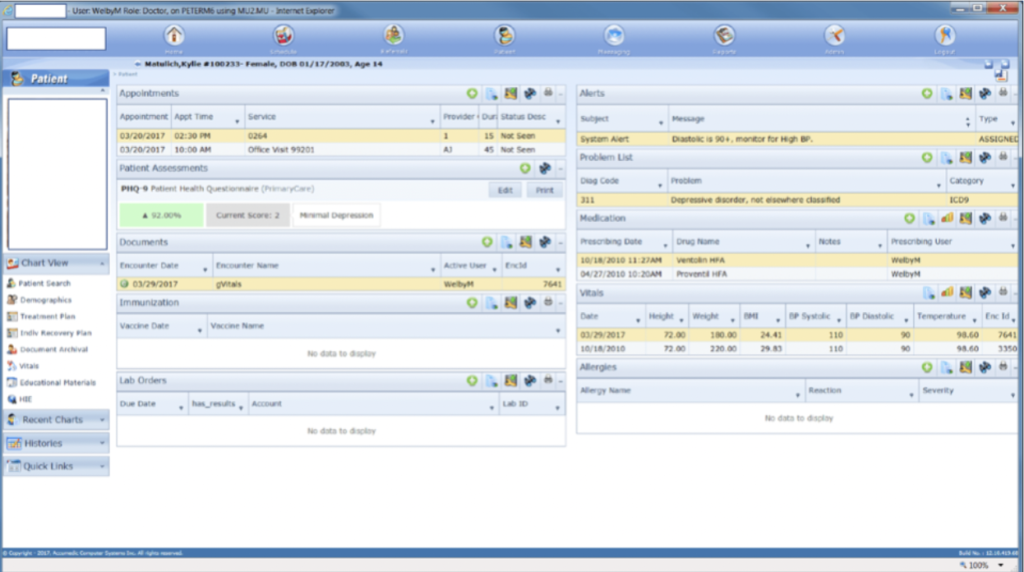1024x572 pixels.
Task: Expand the Quick Links section
Action: click(x=103, y=466)
